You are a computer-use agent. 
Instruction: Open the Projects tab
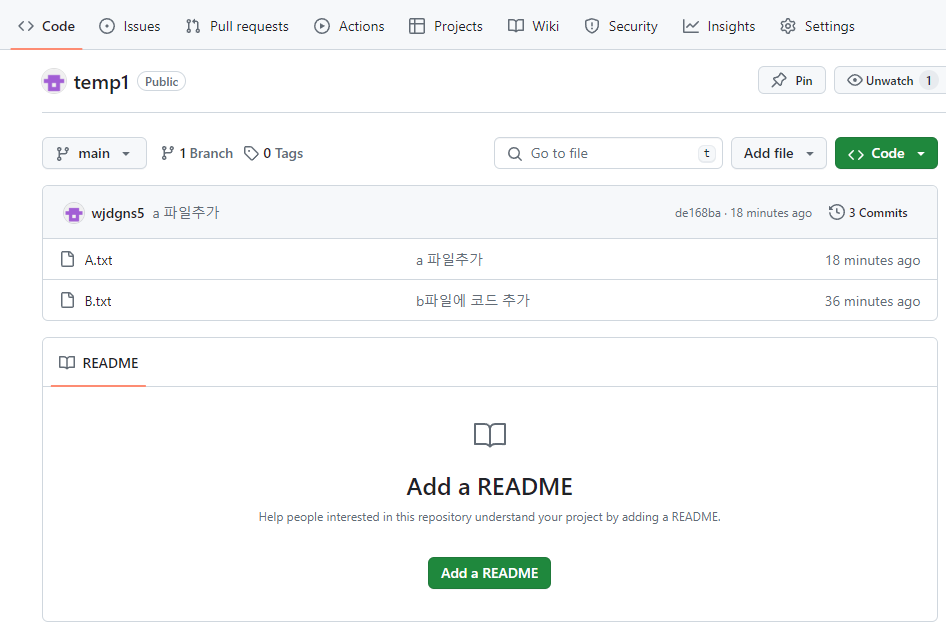[446, 27]
